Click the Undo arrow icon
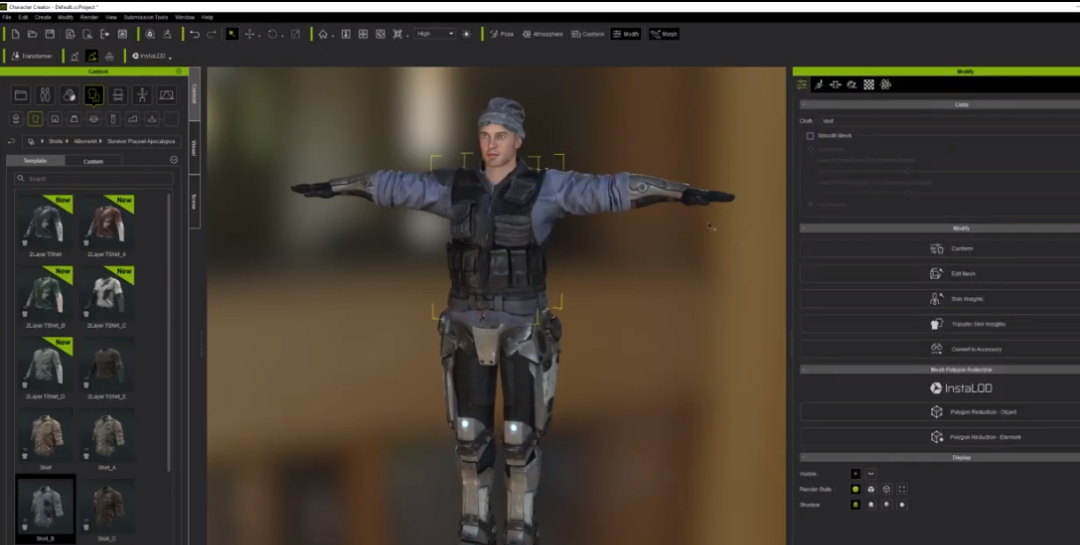1080x545 pixels. (x=195, y=34)
